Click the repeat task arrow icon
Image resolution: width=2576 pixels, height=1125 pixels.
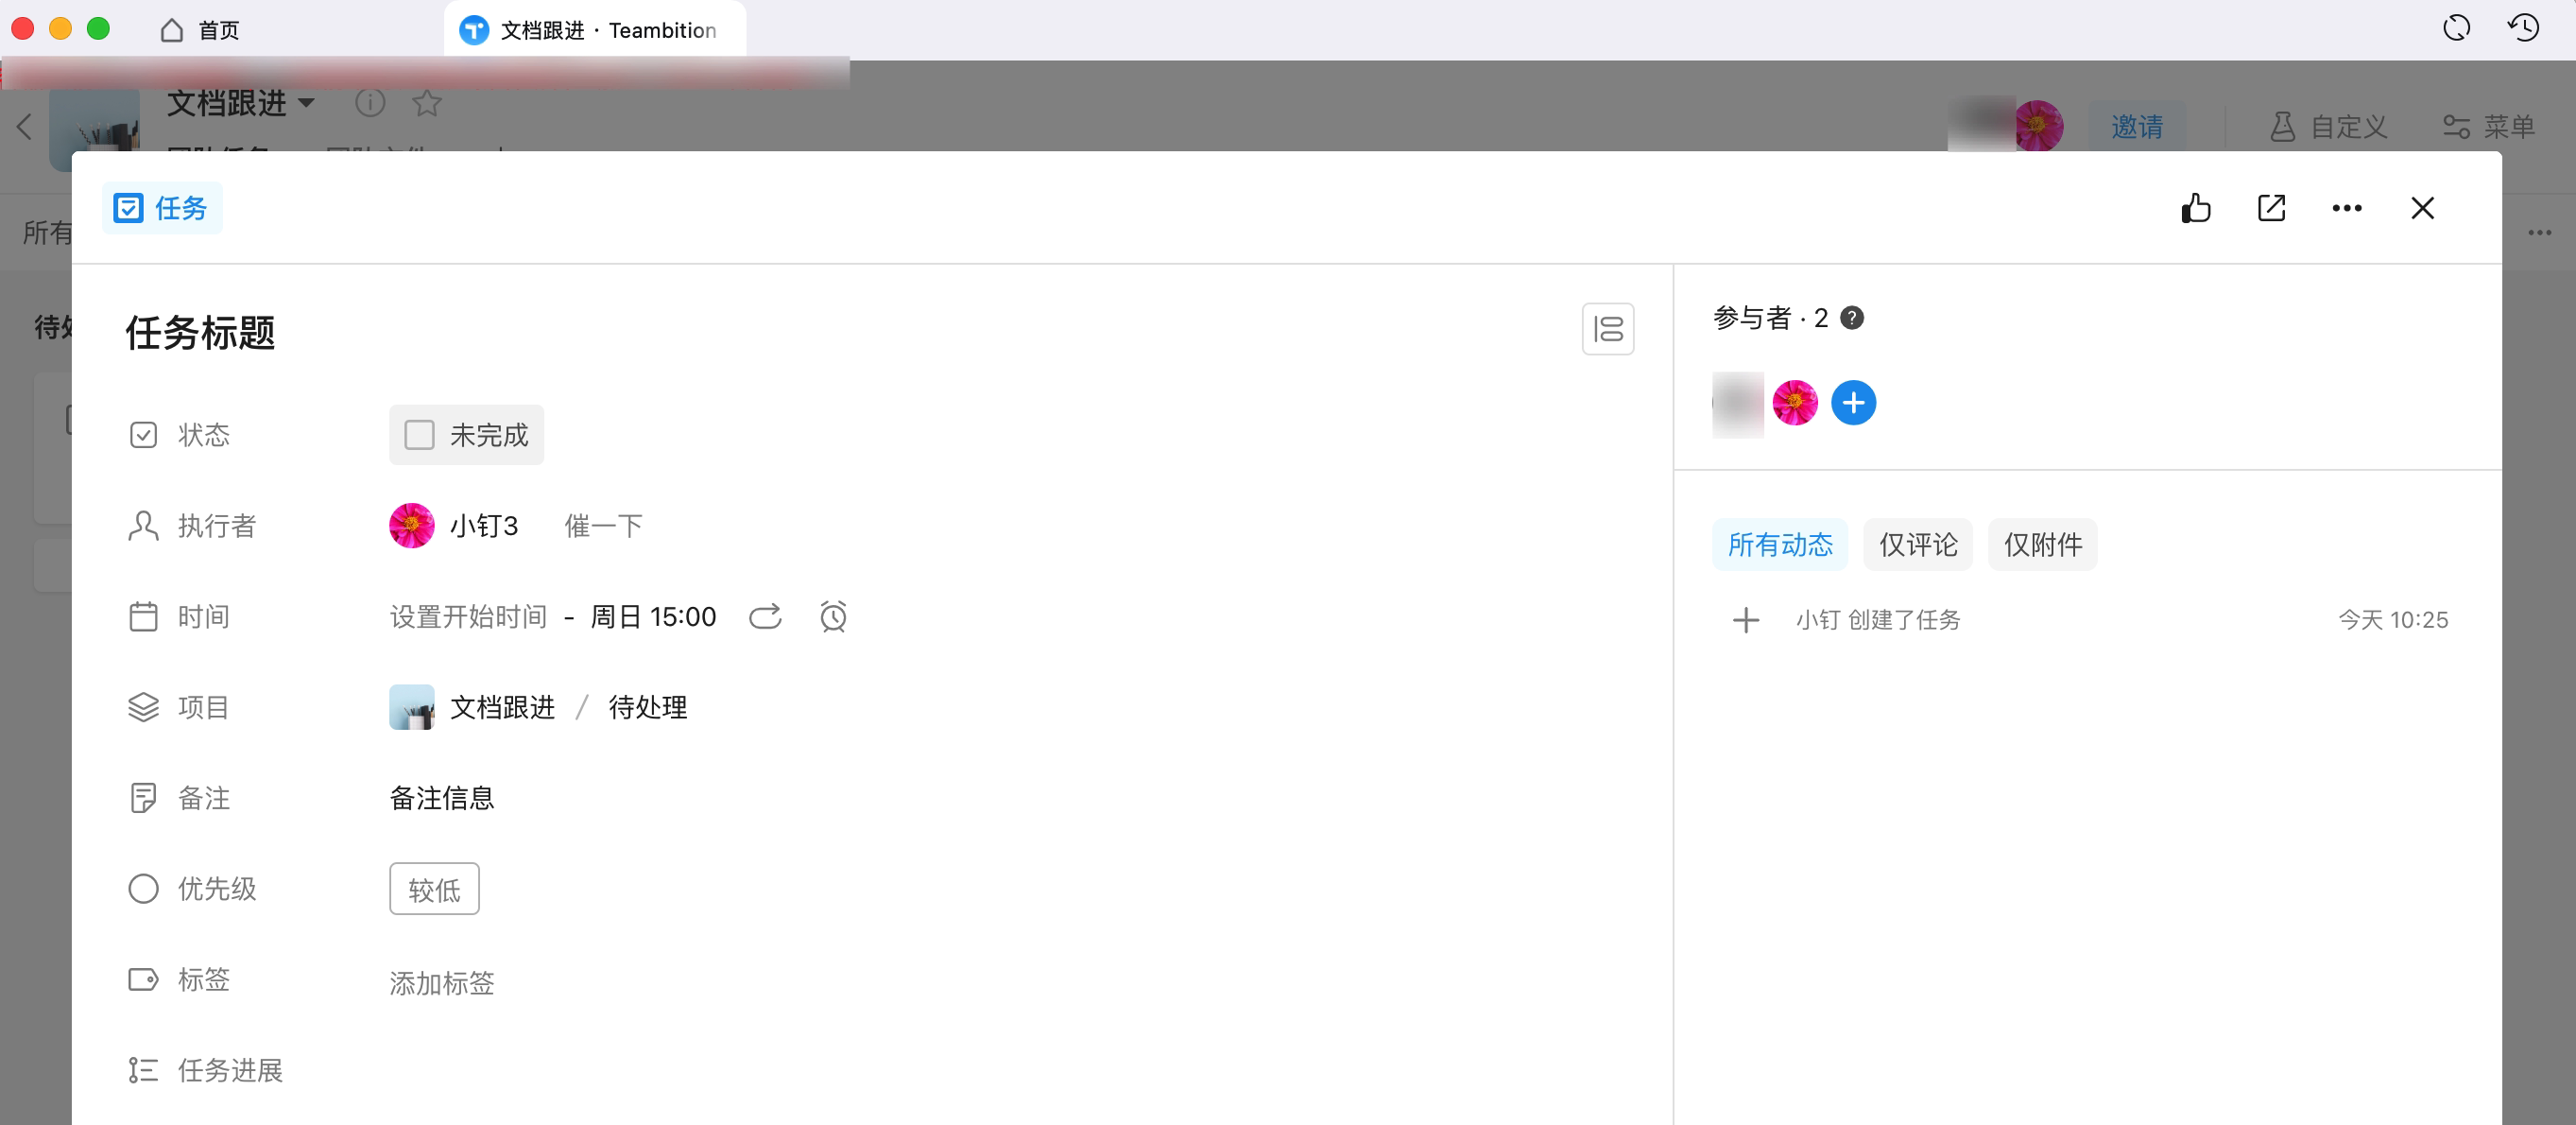pyautogui.click(x=765, y=616)
